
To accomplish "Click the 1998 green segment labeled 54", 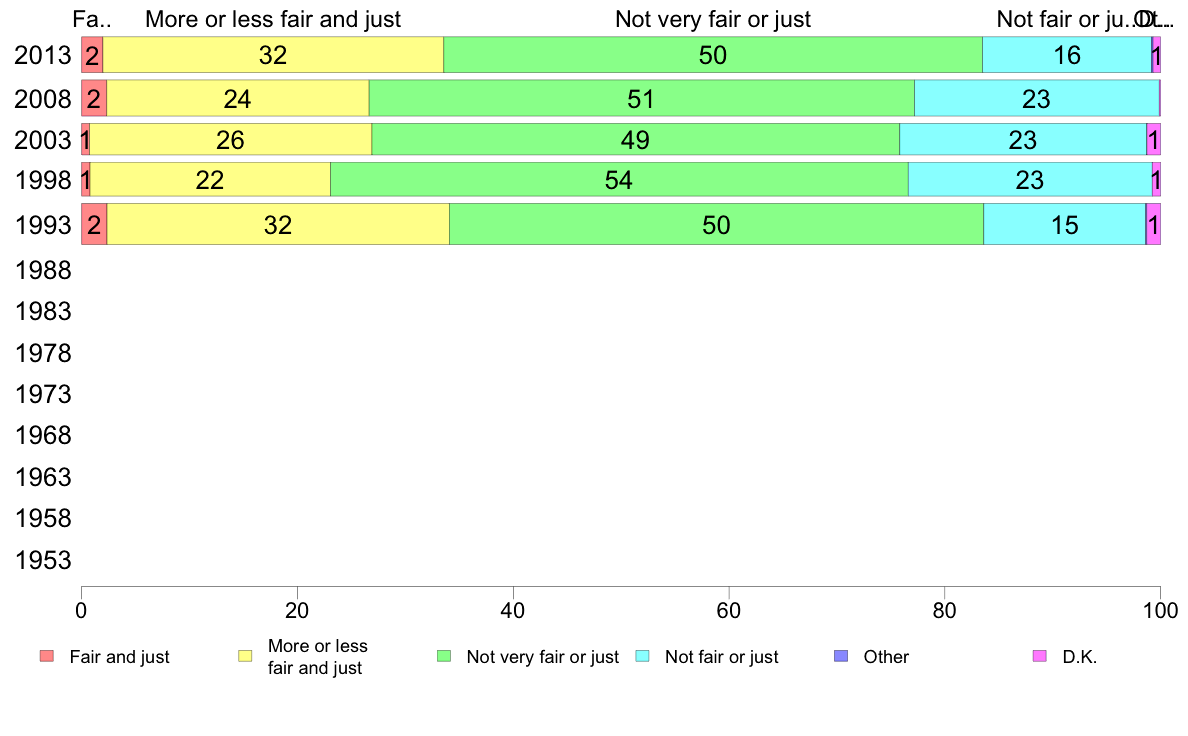I will tap(619, 180).
